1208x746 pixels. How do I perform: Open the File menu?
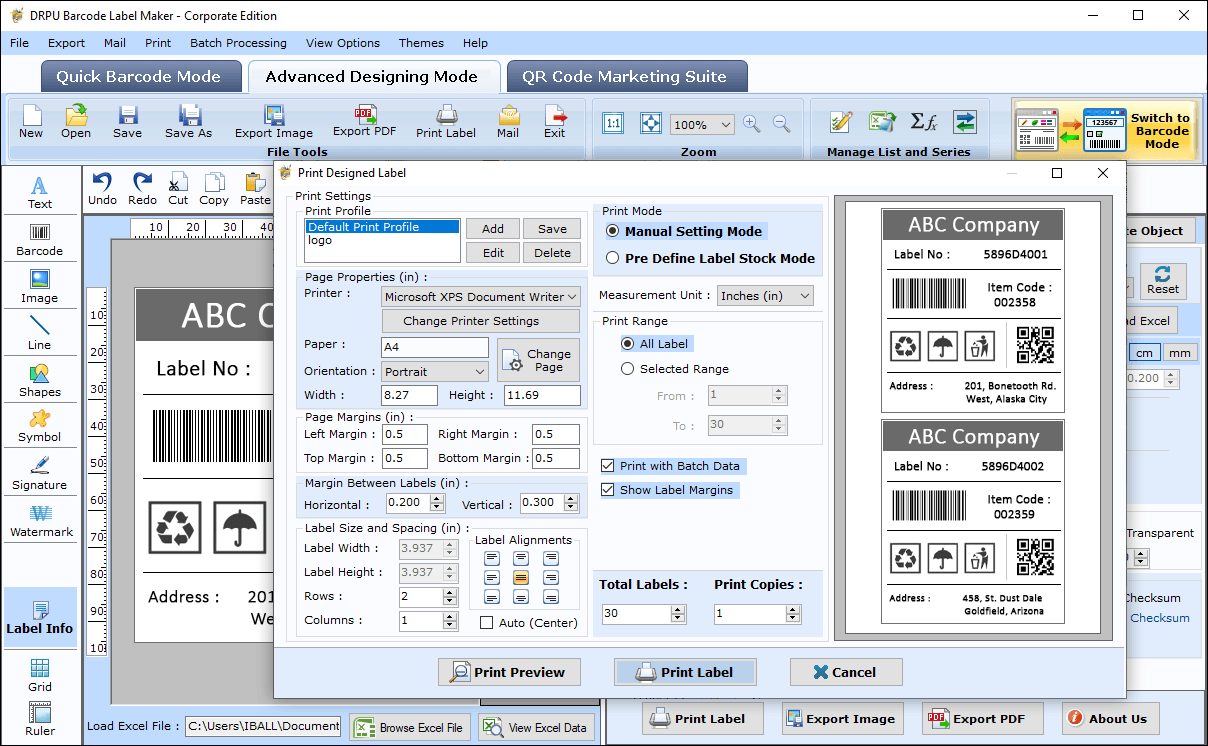(x=19, y=43)
